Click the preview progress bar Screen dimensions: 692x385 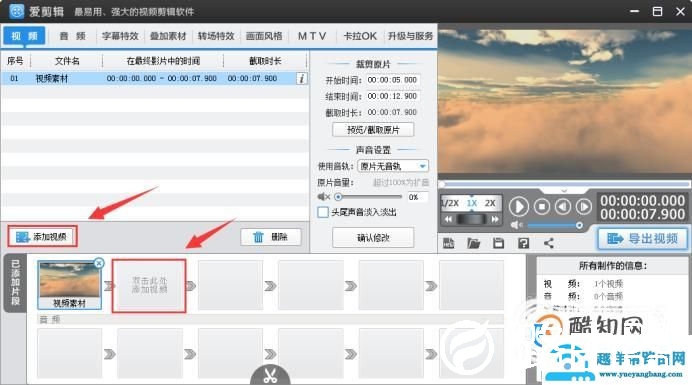pos(564,184)
